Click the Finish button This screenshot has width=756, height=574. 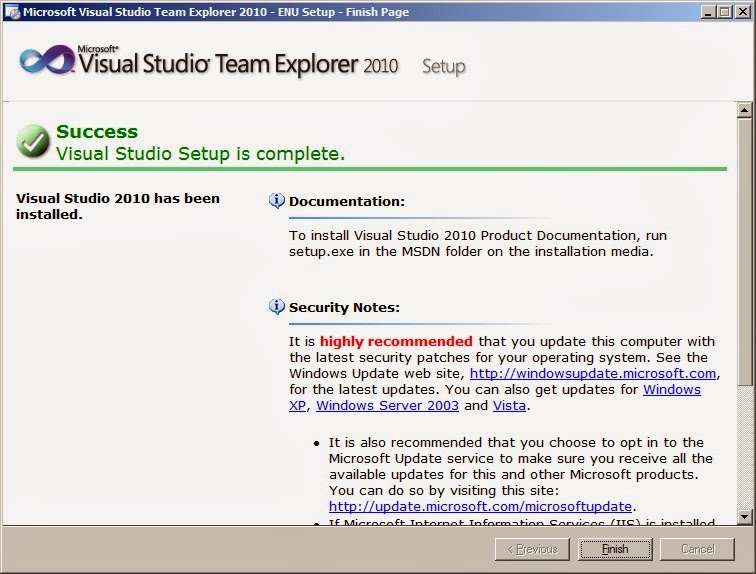tap(615, 549)
